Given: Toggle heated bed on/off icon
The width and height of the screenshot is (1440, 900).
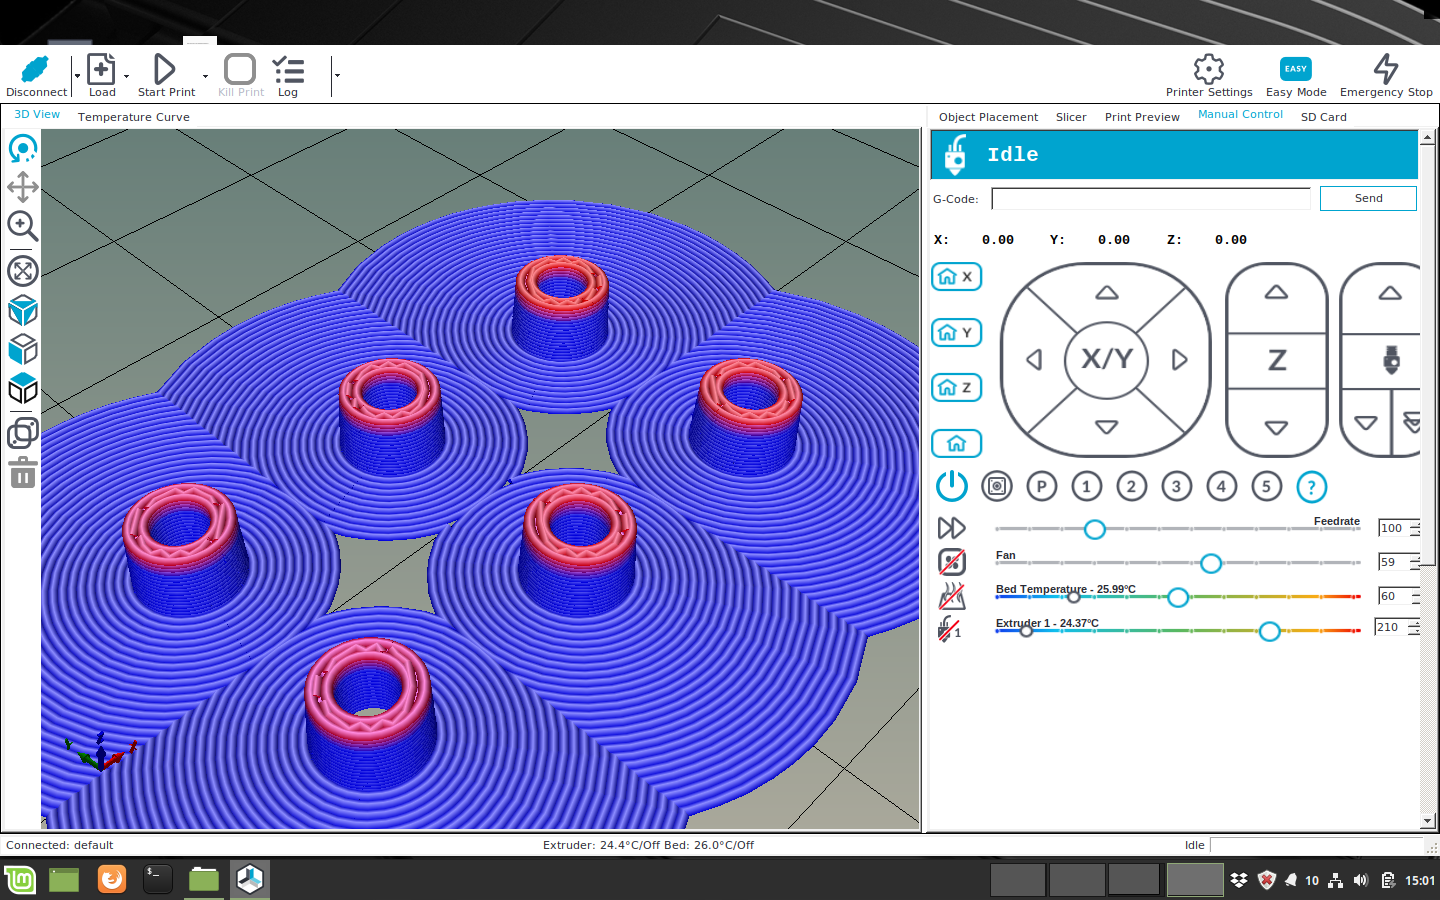Looking at the screenshot, I should tap(951, 596).
